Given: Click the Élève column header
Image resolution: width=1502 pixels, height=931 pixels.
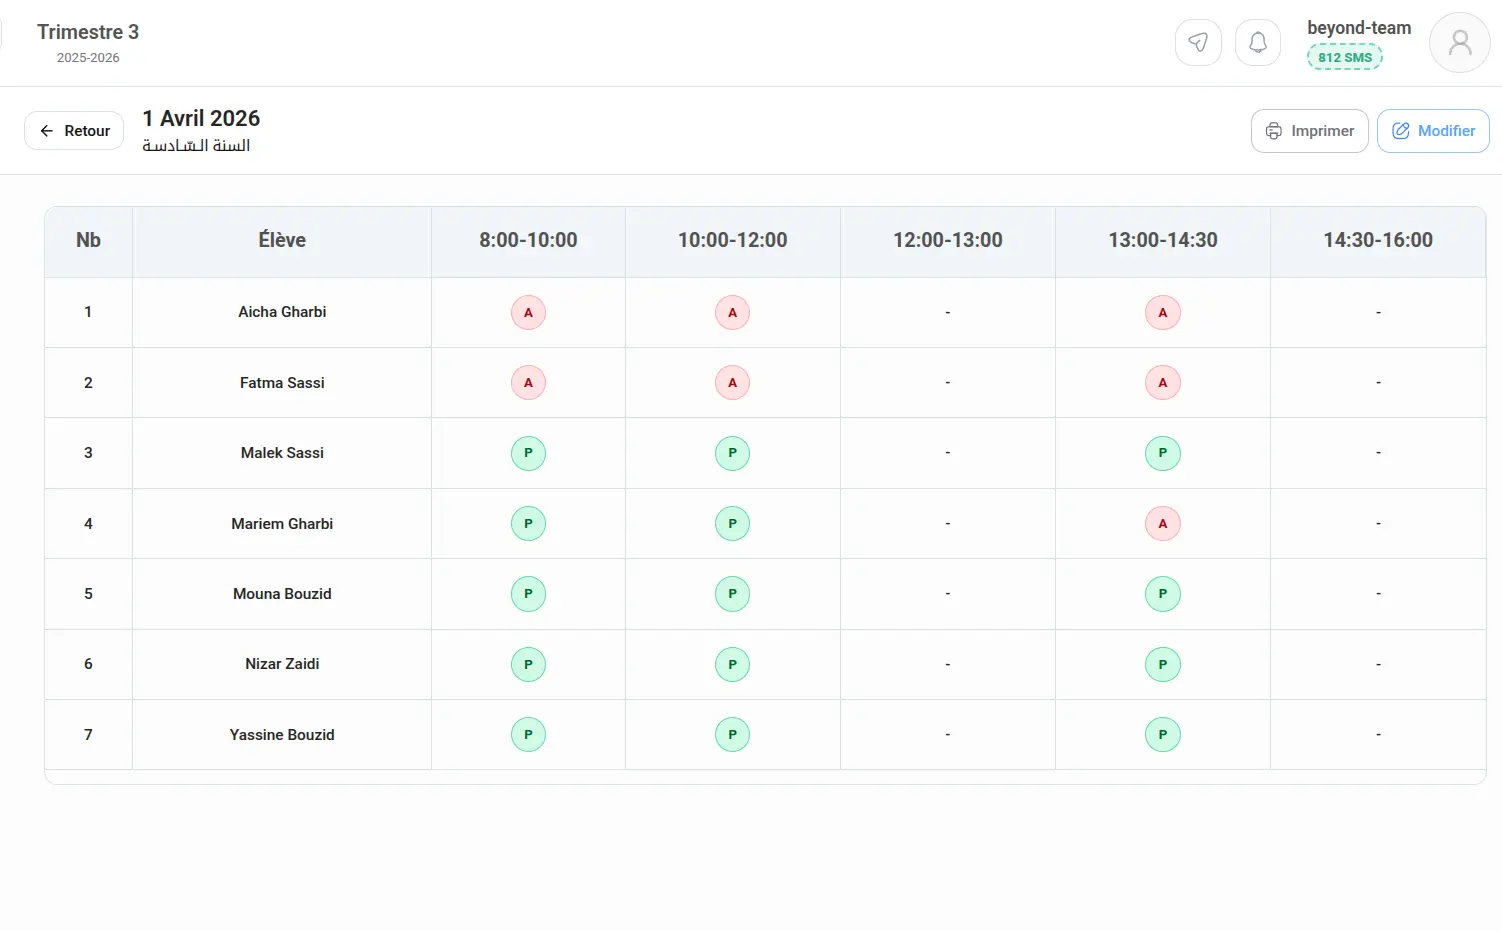Looking at the screenshot, I should coord(282,241).
